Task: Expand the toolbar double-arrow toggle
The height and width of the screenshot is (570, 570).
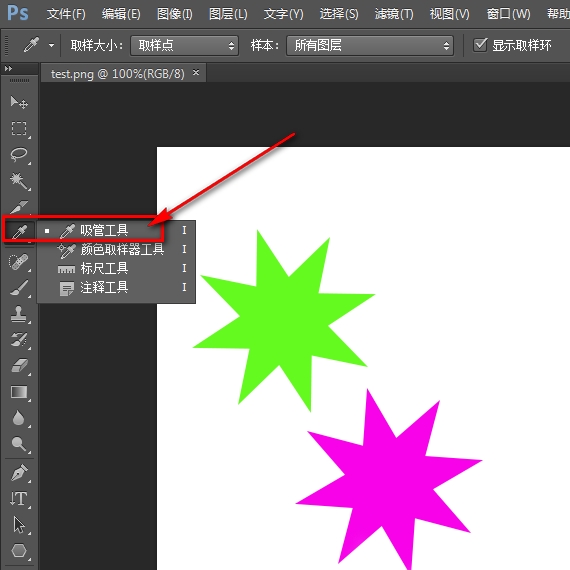Action: [x=8, y=68]
